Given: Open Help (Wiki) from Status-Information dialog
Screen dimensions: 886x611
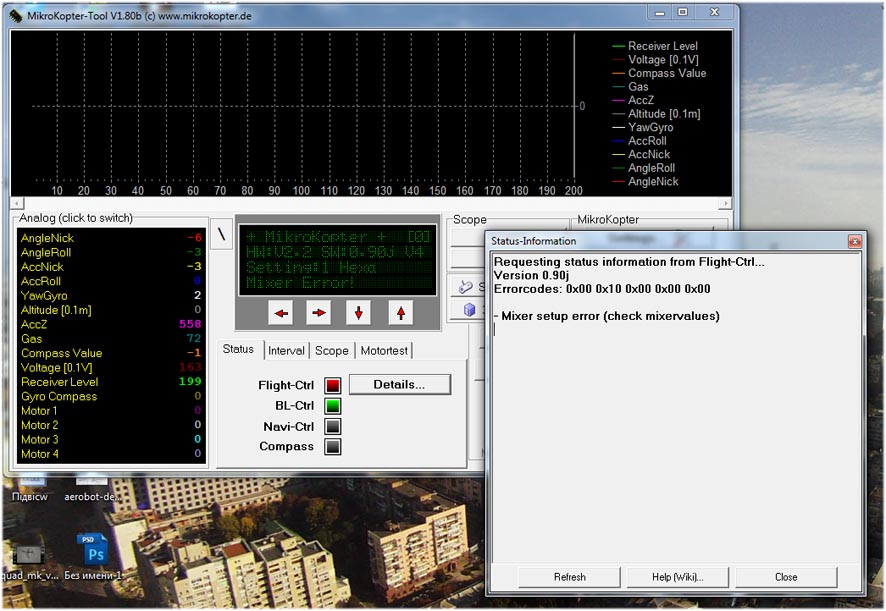Looking at the screenshot, I should pyautogui.click(x=677, y=577).
